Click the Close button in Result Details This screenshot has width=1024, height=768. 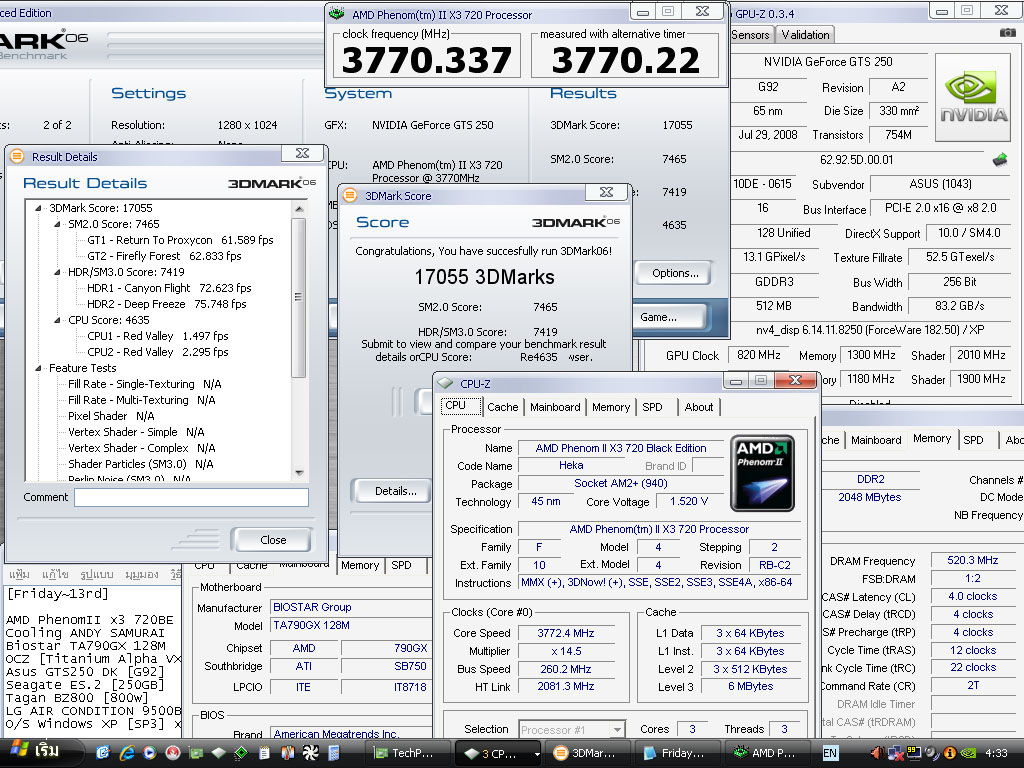point(272,540)
